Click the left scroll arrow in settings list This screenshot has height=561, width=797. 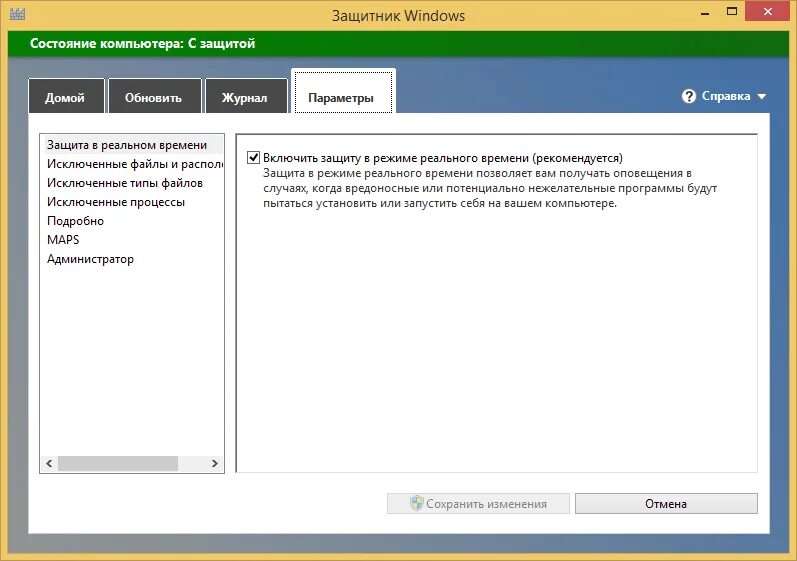(x=49, y=463)
